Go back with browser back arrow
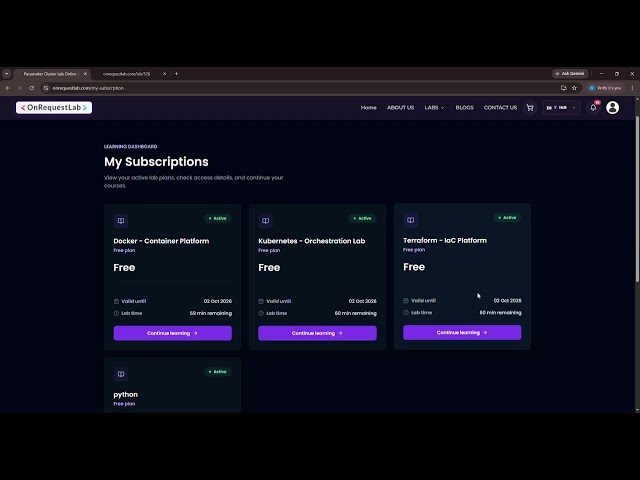The width and height of the screenshot is (640, 480). (x=7, y=88)
